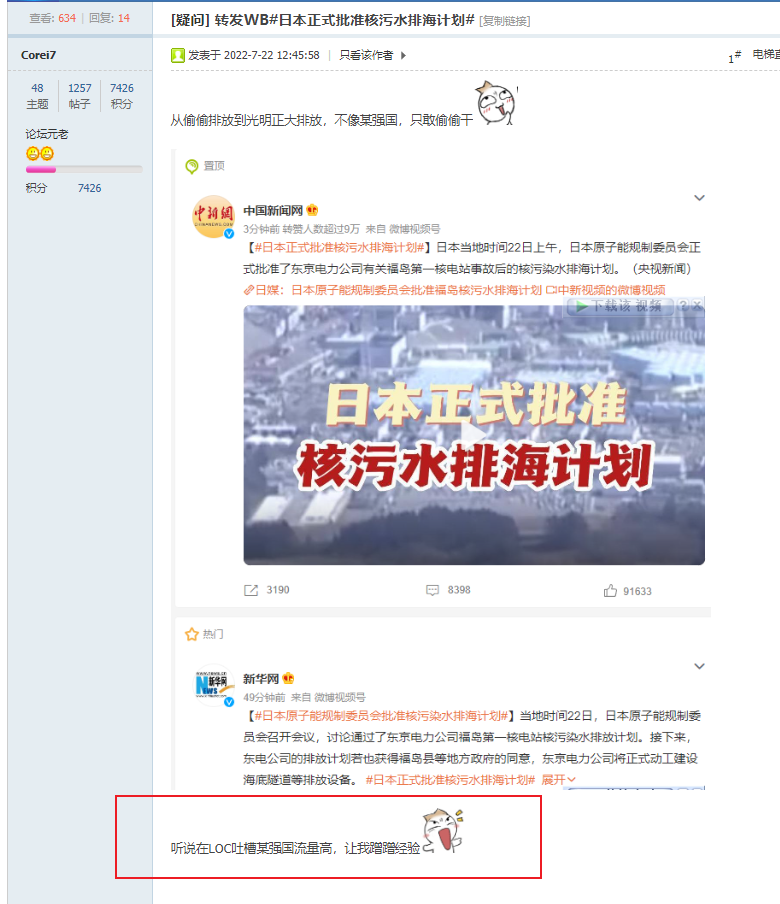Close the video download overlay bar
The height and width of the screenshot is (904, 780).
click(697, 306)
